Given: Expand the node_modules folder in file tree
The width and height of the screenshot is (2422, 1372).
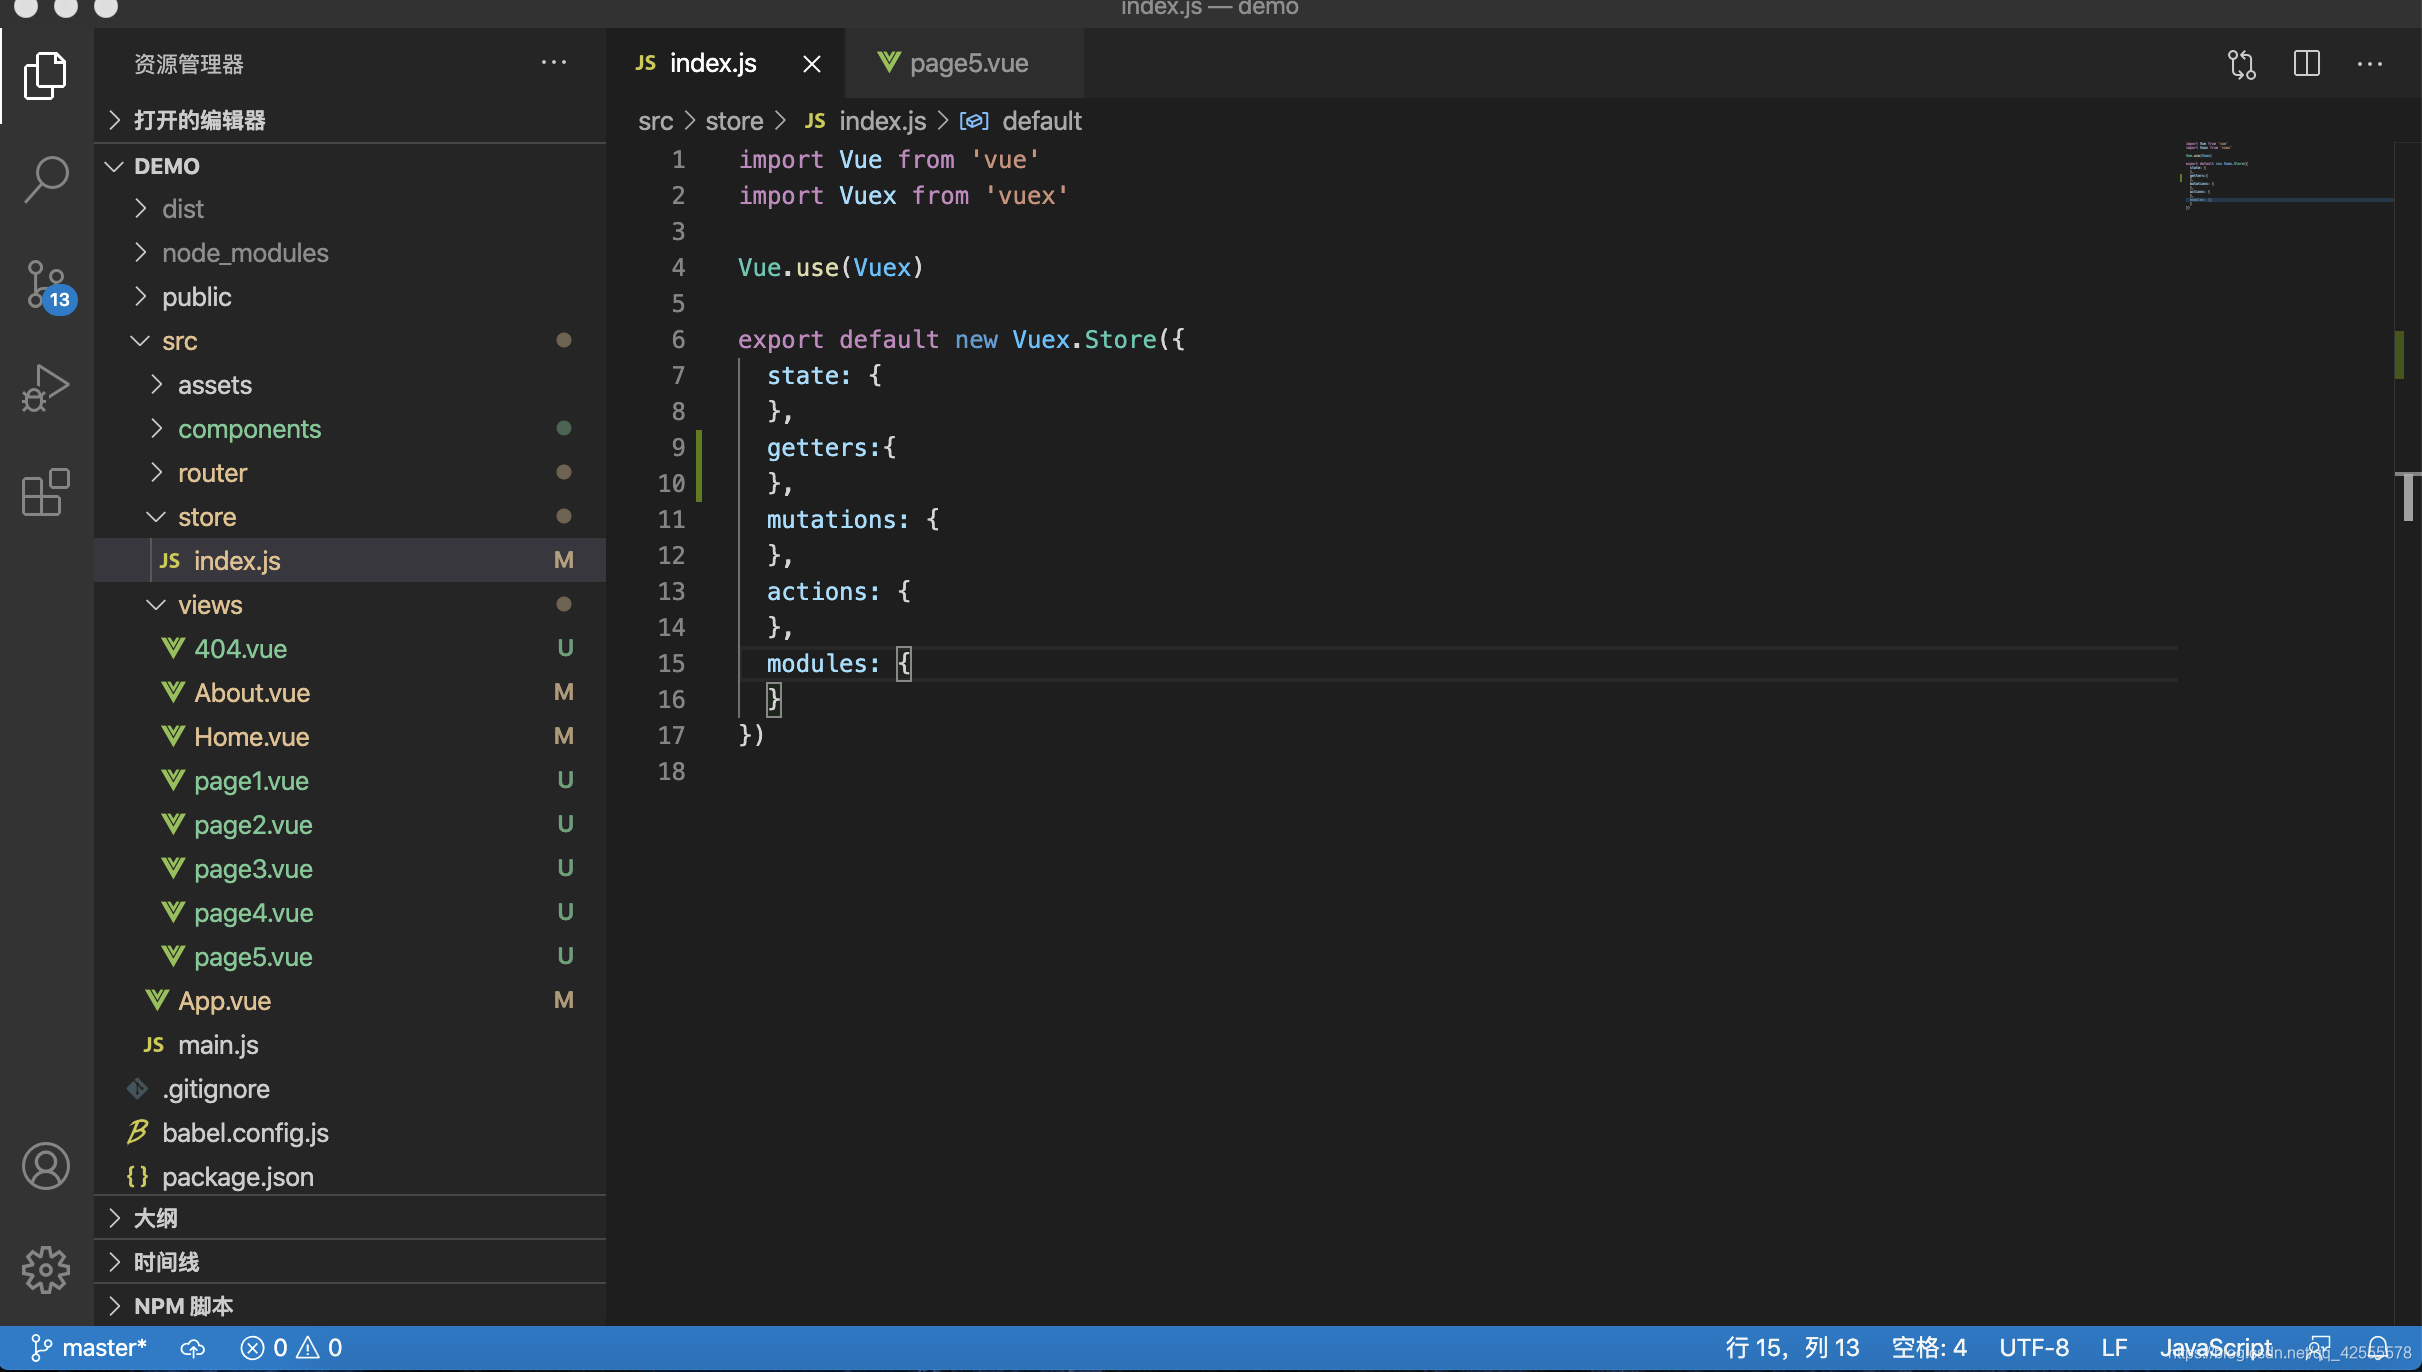Looking at the screenshot, I should point(245,251).
